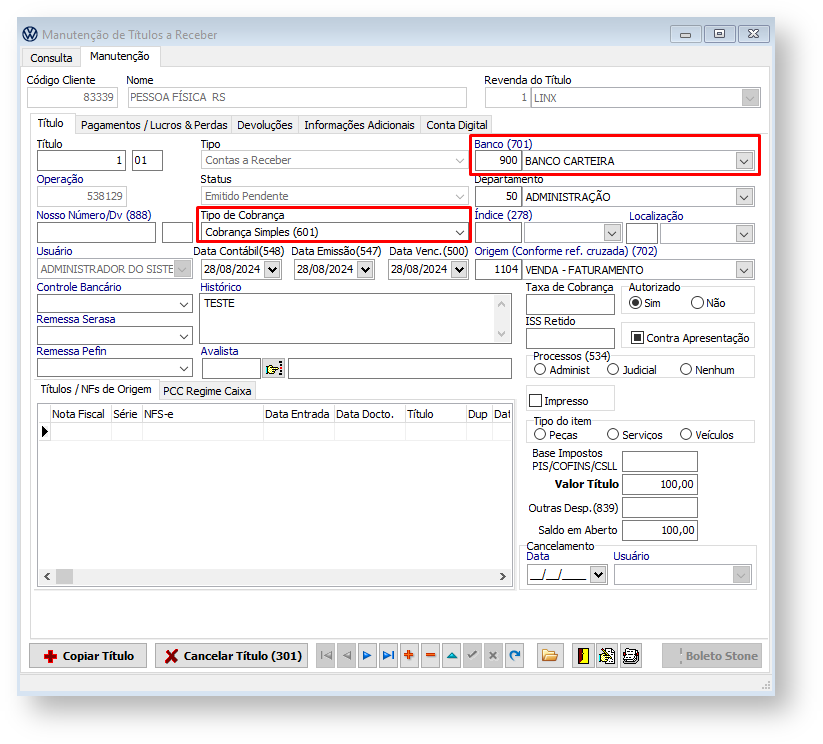Image resolution: width=823 pixels, height=744 pixels.
Task: Select Judicial process radio button
Action: pyautogui.click(x=613, y=370)
